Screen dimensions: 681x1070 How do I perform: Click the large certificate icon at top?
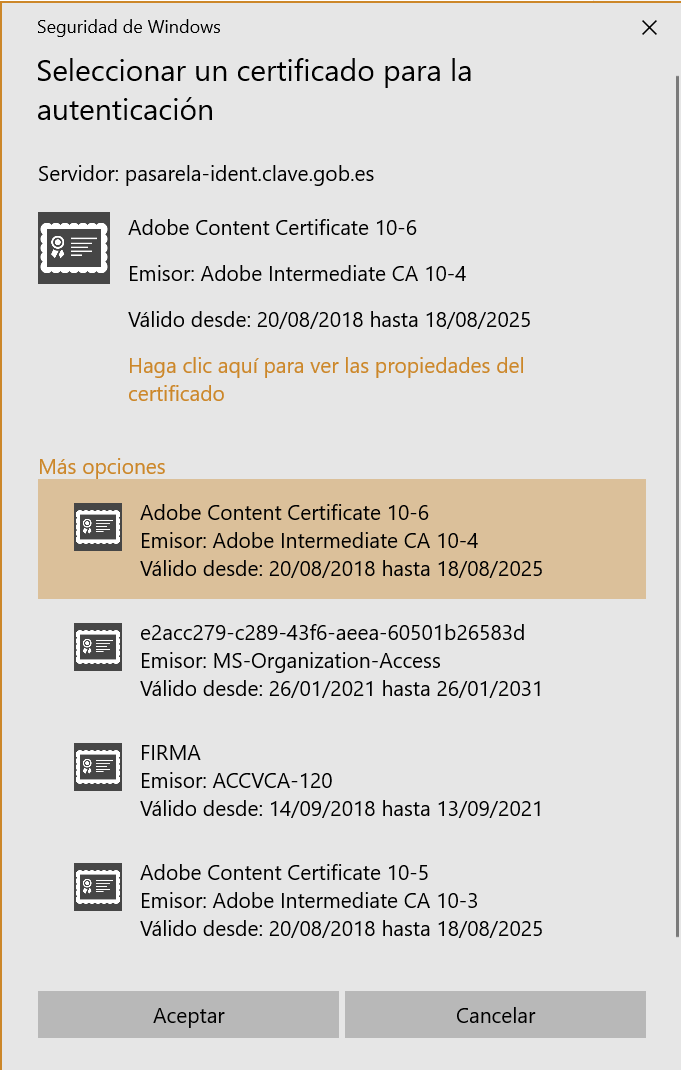73,247
